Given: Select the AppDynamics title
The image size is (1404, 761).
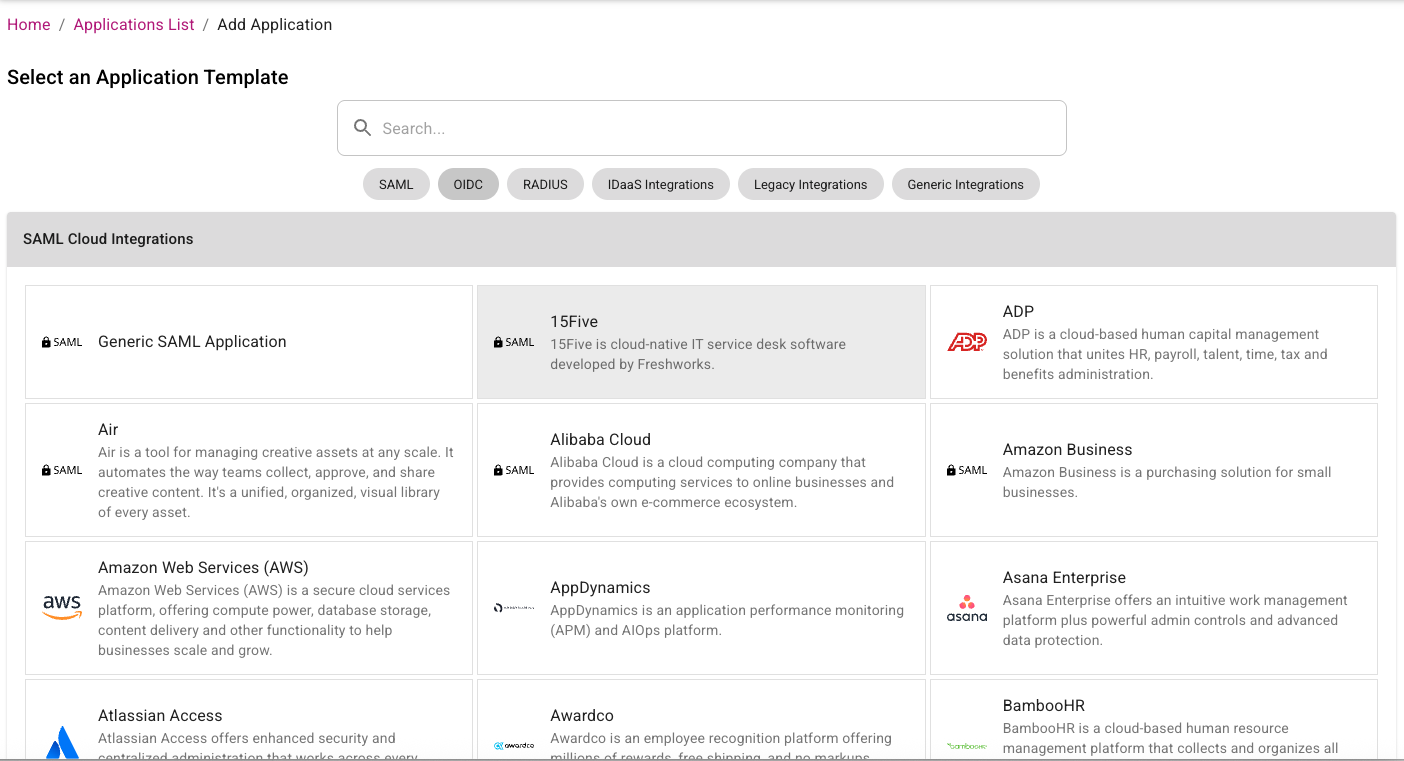Looking at the screenshot, I should pos(600,588).
